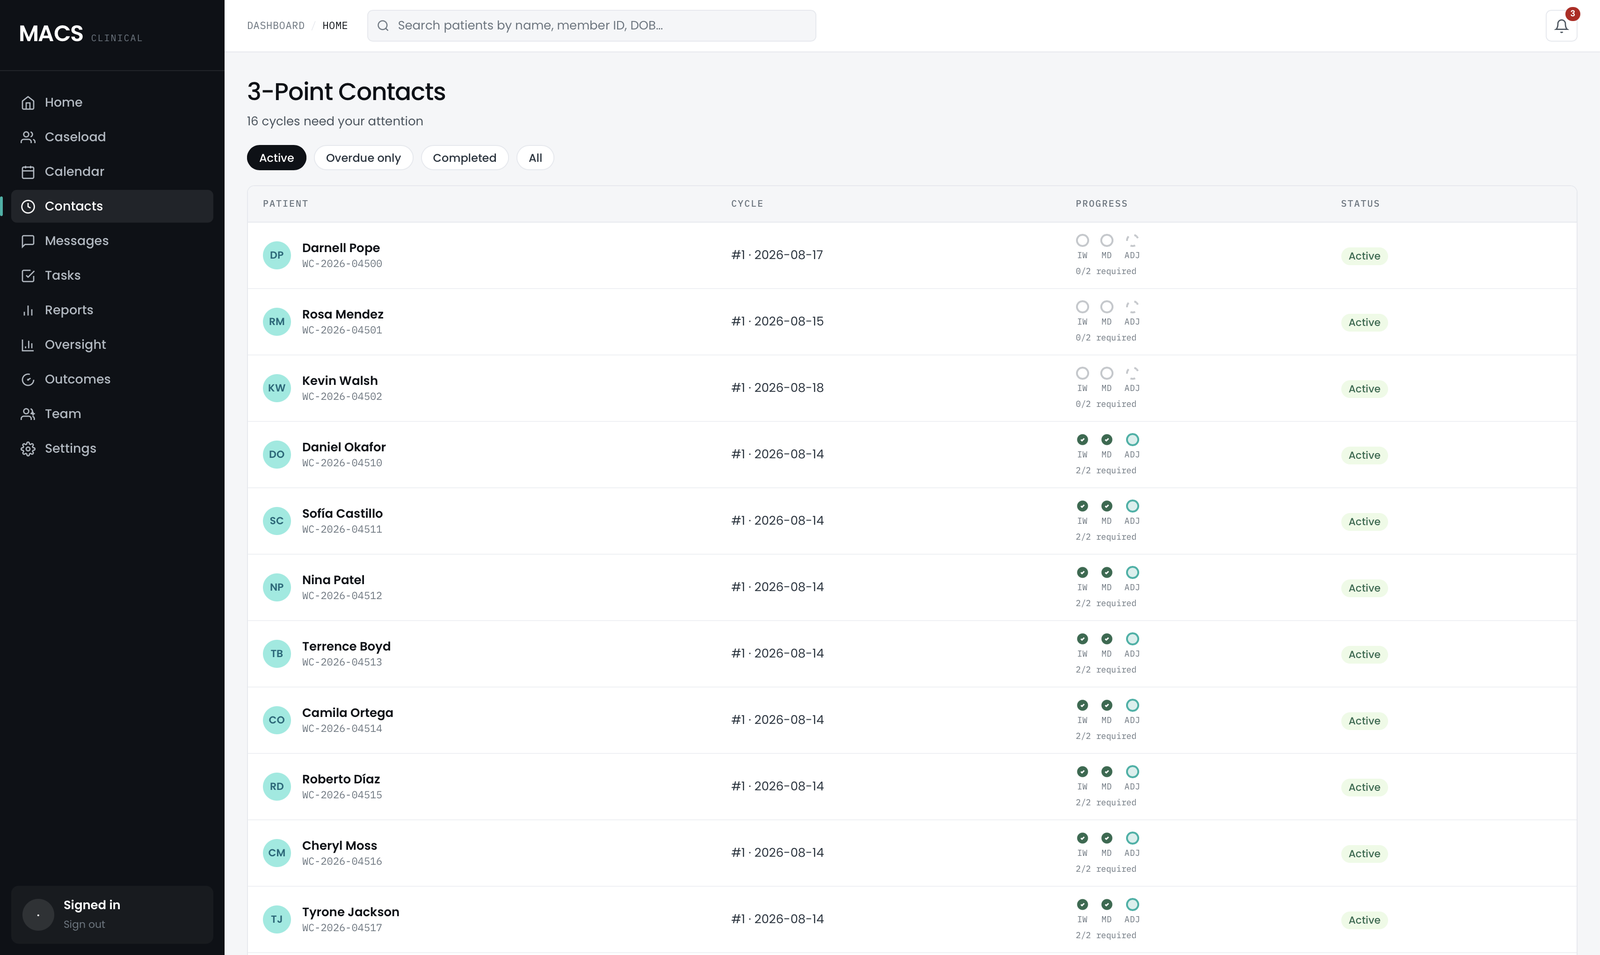The width and height of the screenshot is (1600, 955).
Task: Open Settings in the sidebar
Action: (x=112, y=449)
